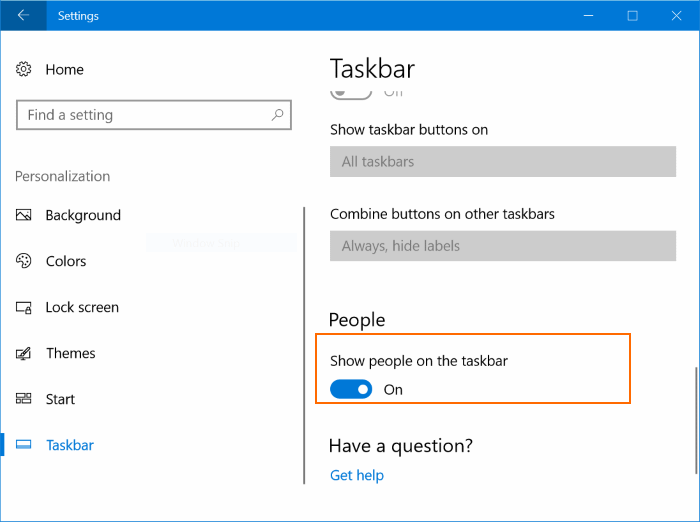Click the Lock screen icon
The image size is (700, 522).
24,307
